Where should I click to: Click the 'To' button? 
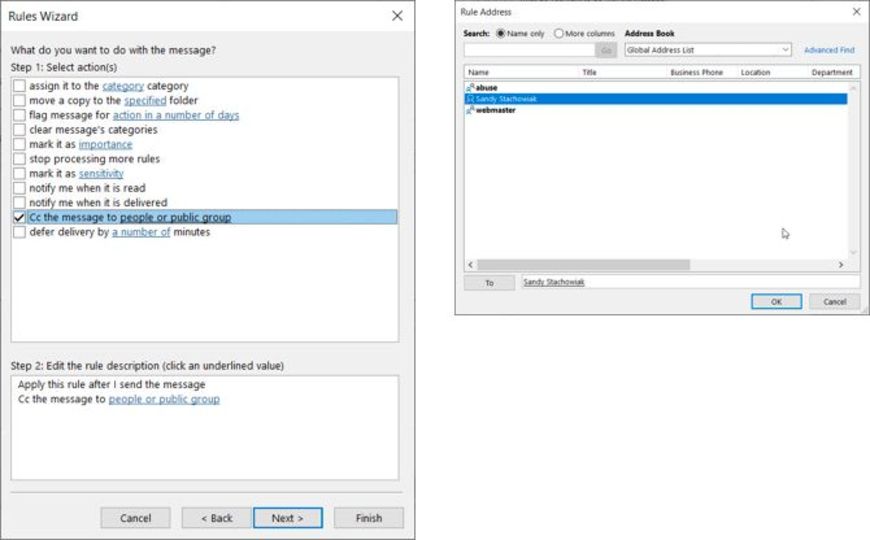(489, 283)
